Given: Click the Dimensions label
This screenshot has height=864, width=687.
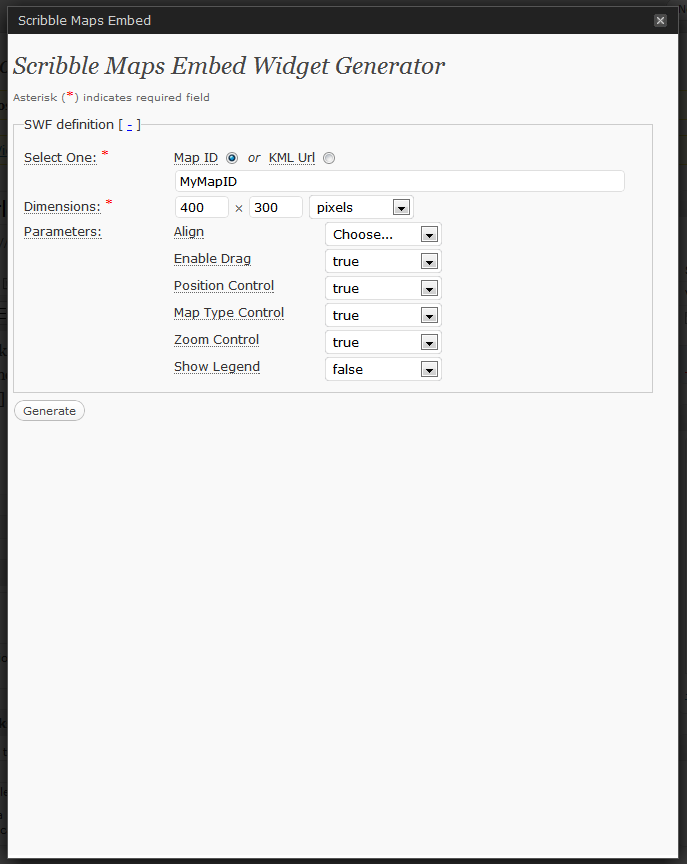Looking at the screenshot, I should point(62,207).
